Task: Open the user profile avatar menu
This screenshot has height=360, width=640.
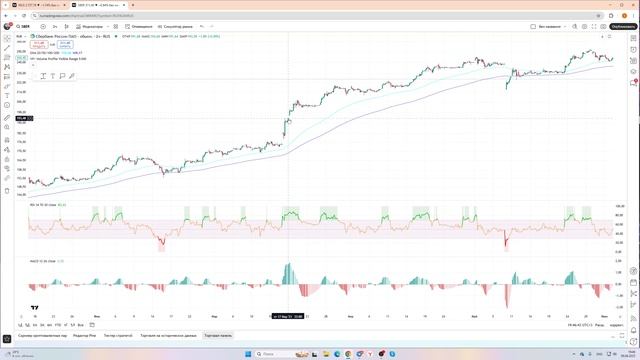Action: click(7, 27)
